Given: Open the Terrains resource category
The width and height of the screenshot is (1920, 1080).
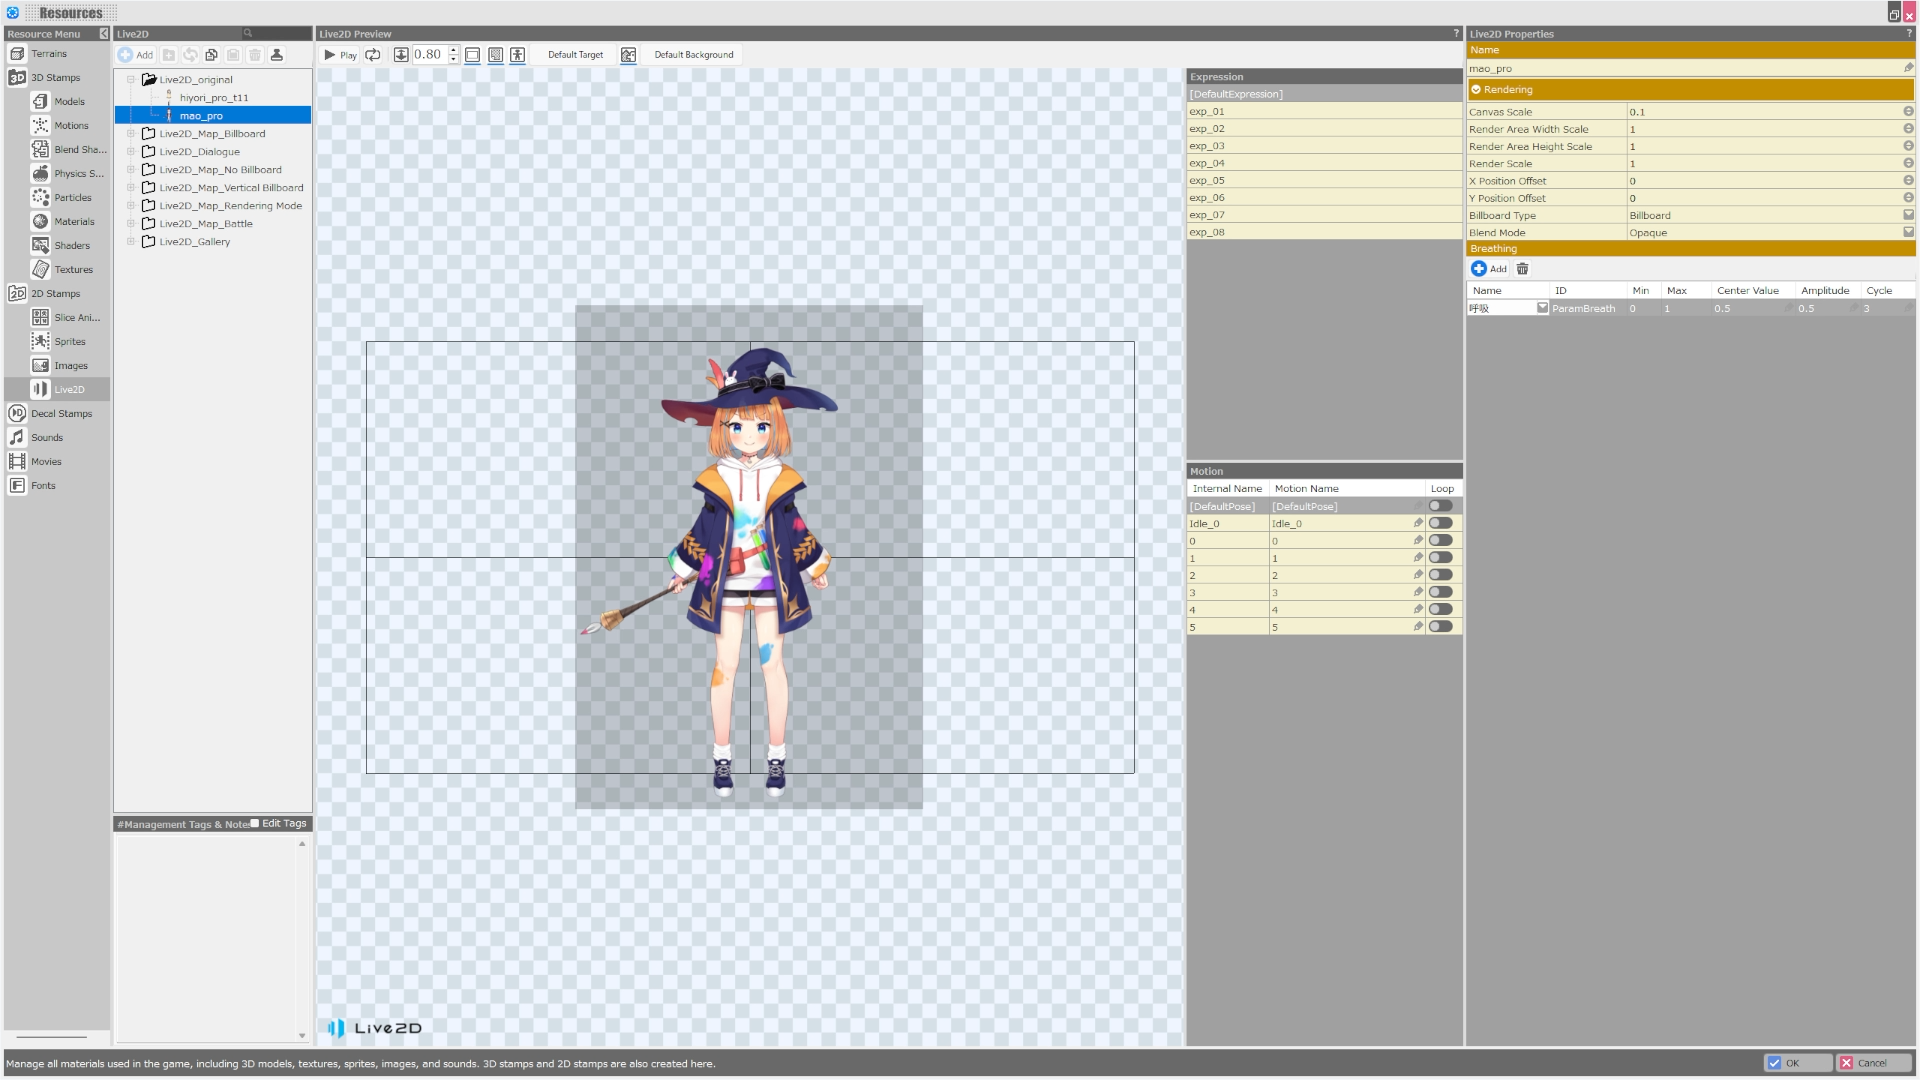Looking at the screenshot, I should (48, 54).
